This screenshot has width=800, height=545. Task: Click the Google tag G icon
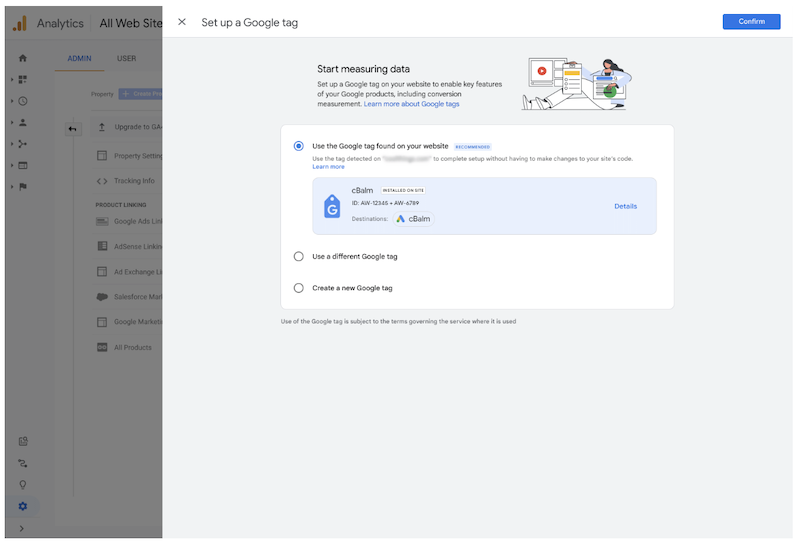coord(332,207)
